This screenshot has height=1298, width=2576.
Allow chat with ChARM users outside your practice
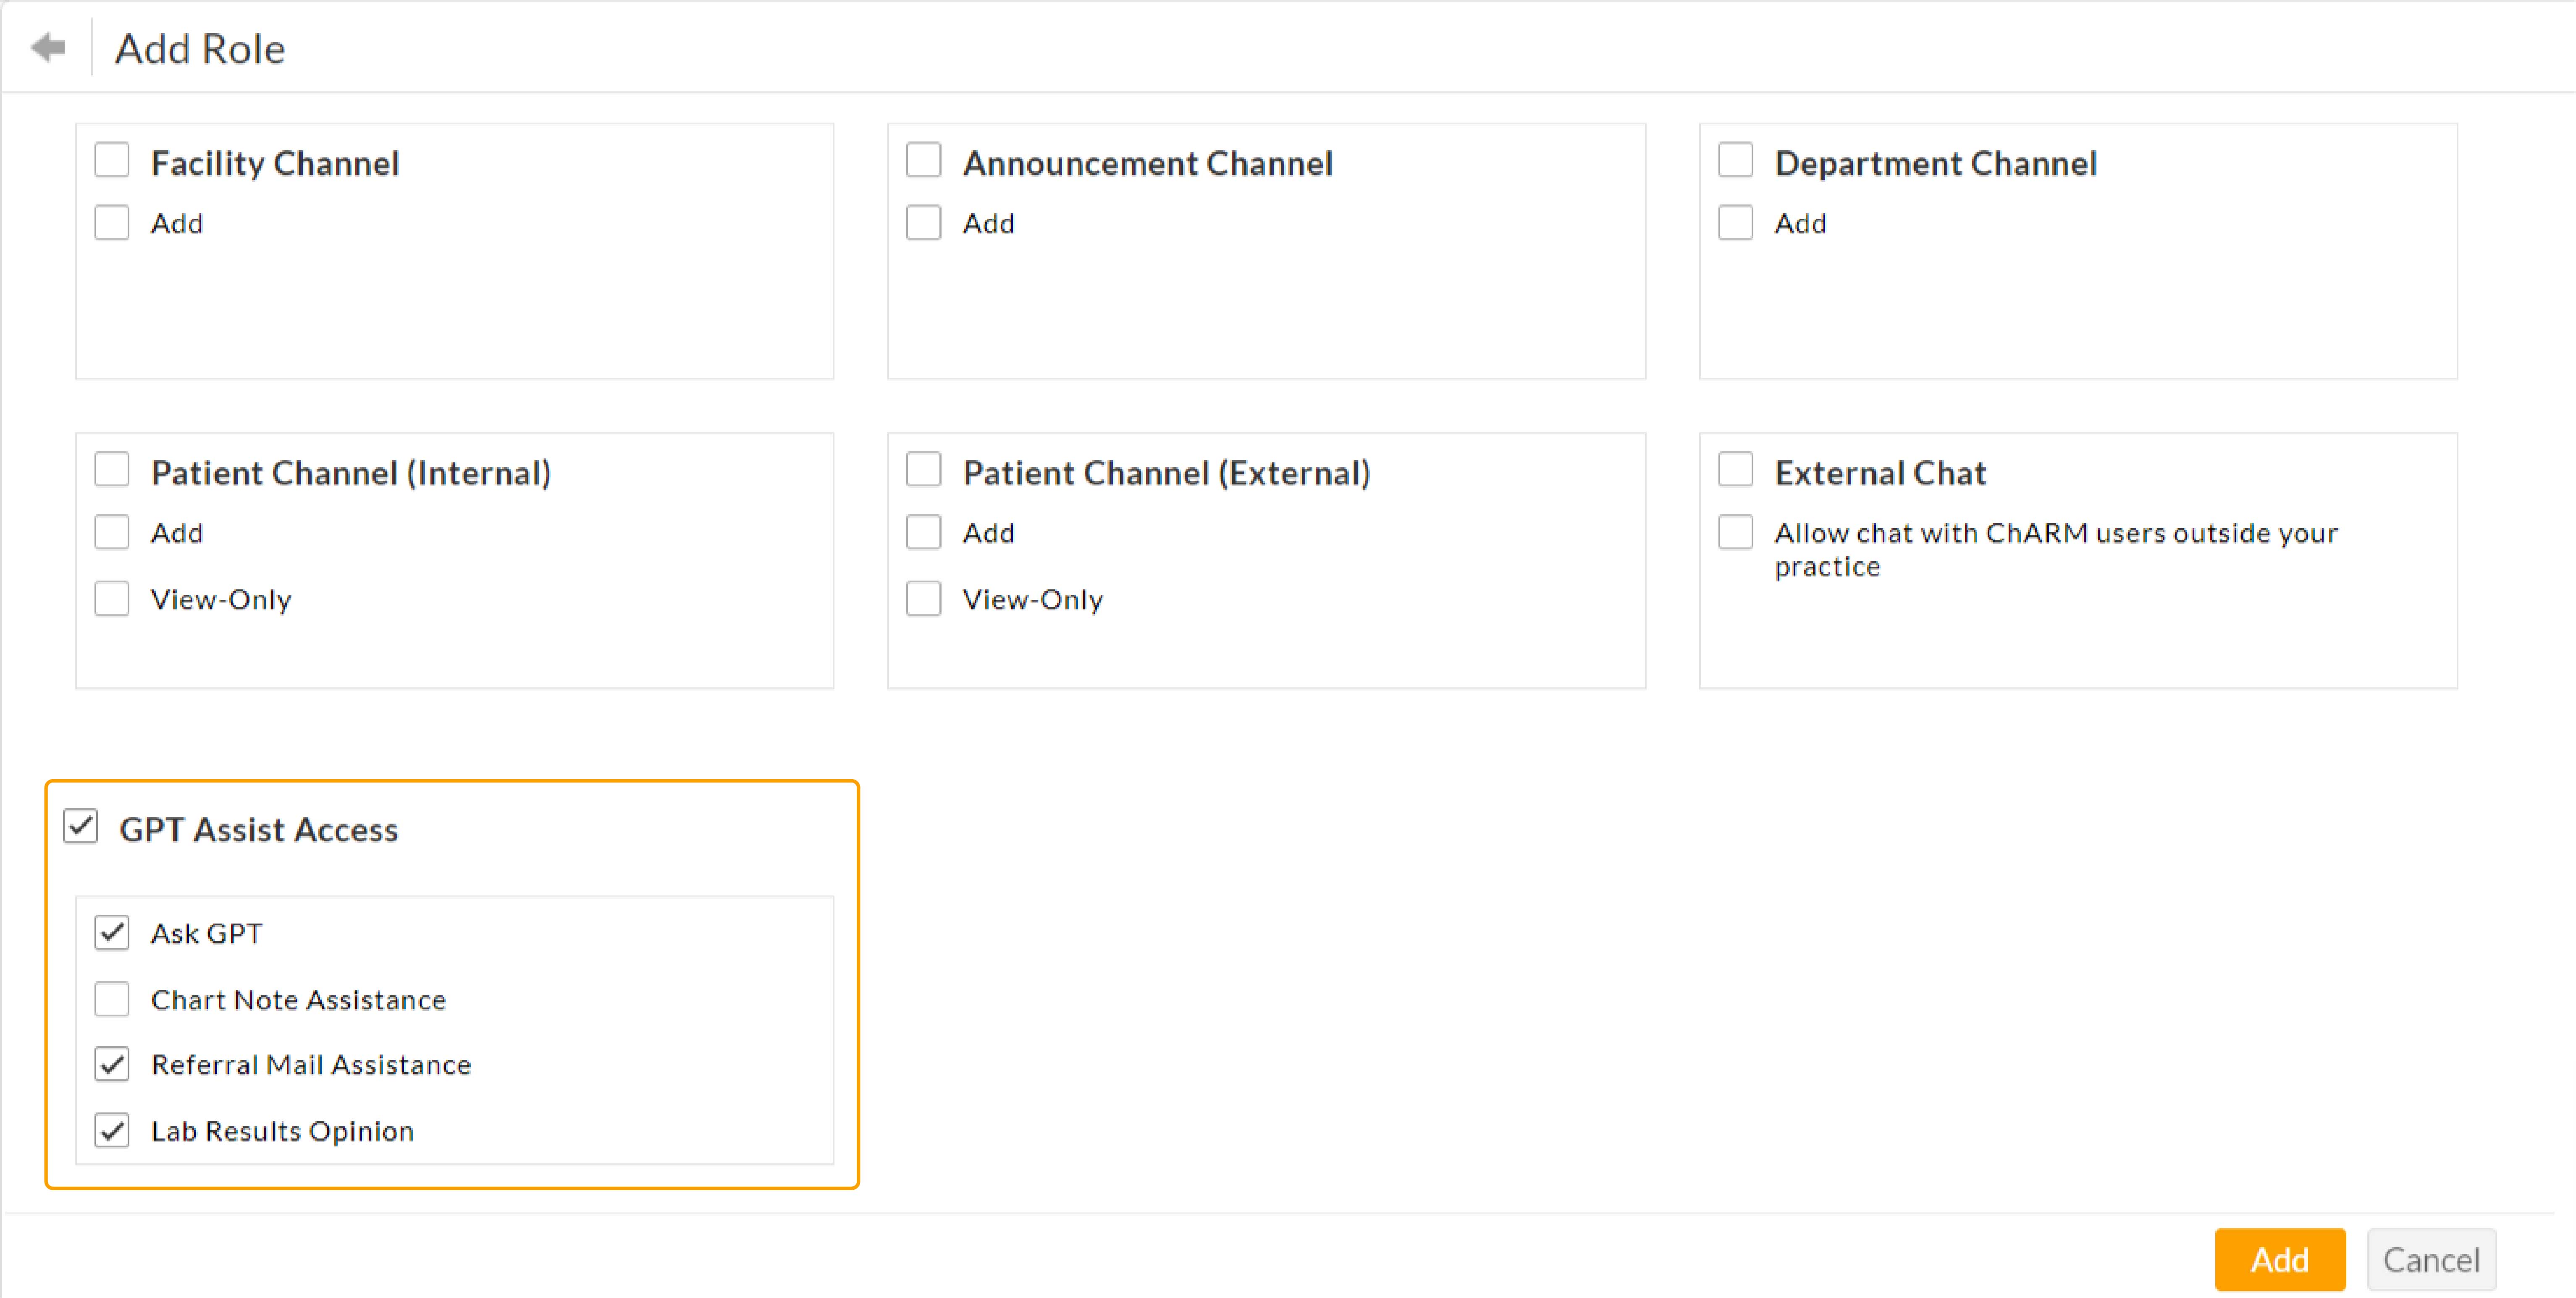click(x=1735, y=531)
